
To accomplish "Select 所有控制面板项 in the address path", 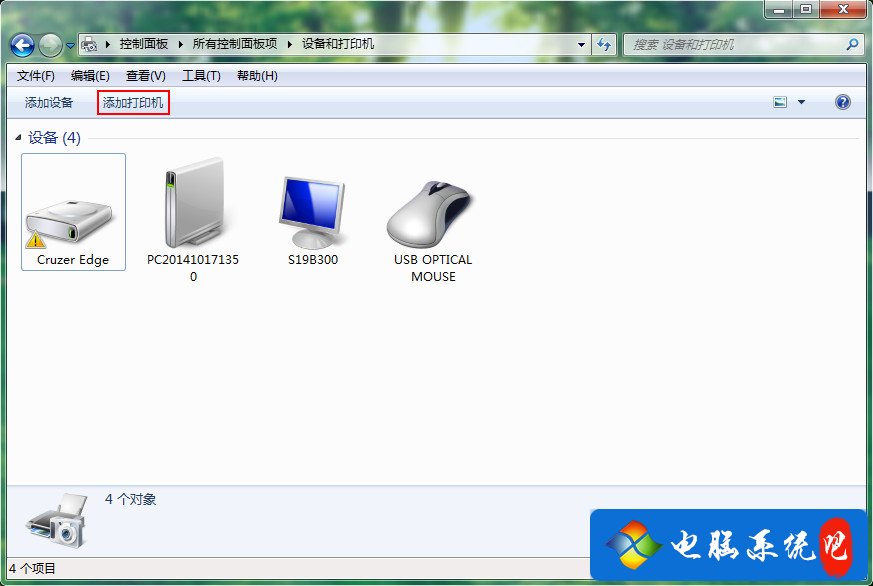I will pos(235,44).
